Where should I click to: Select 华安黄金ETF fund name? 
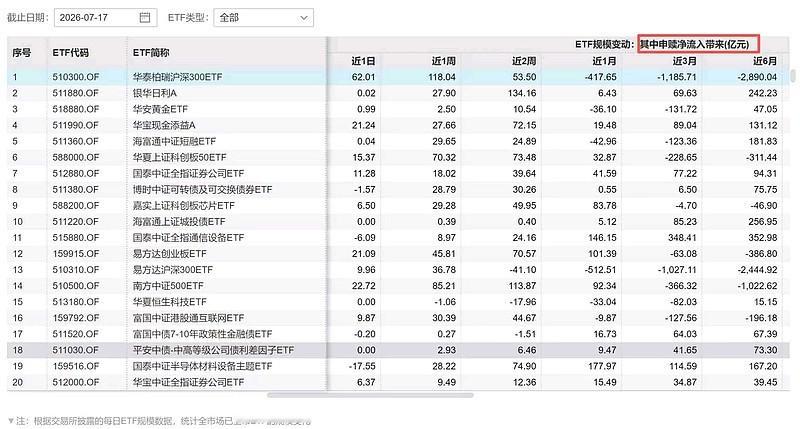(160, 109)
